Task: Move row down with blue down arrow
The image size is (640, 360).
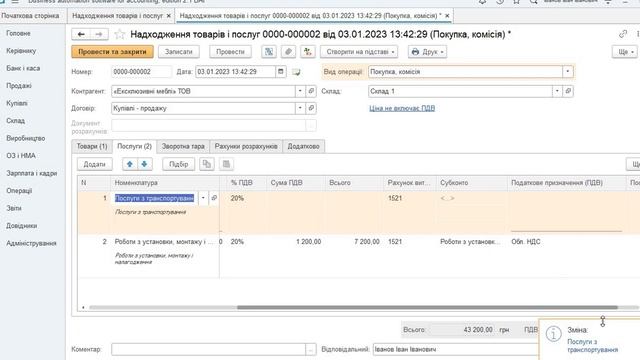Action: point(144,164)
